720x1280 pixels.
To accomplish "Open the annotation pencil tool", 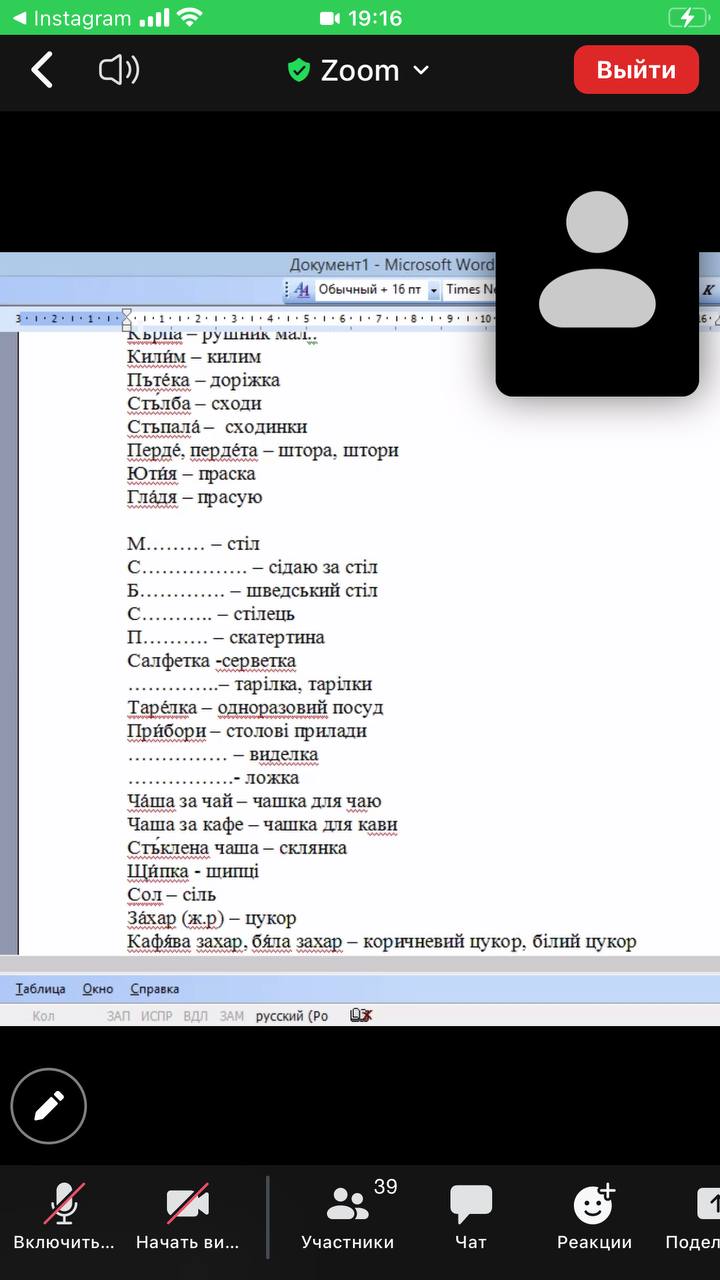I will tap(49, 1105).
